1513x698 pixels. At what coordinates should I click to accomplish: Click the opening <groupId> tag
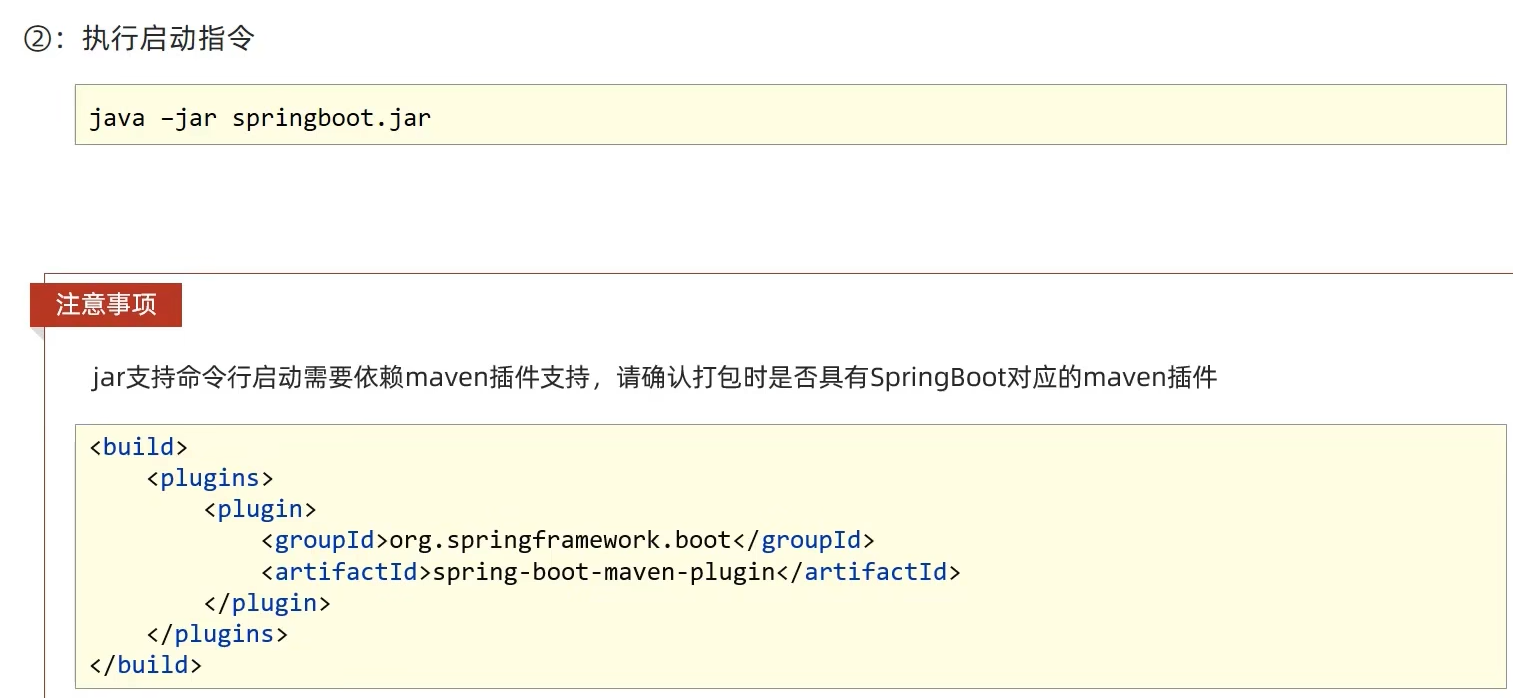(x=324, y=541)
